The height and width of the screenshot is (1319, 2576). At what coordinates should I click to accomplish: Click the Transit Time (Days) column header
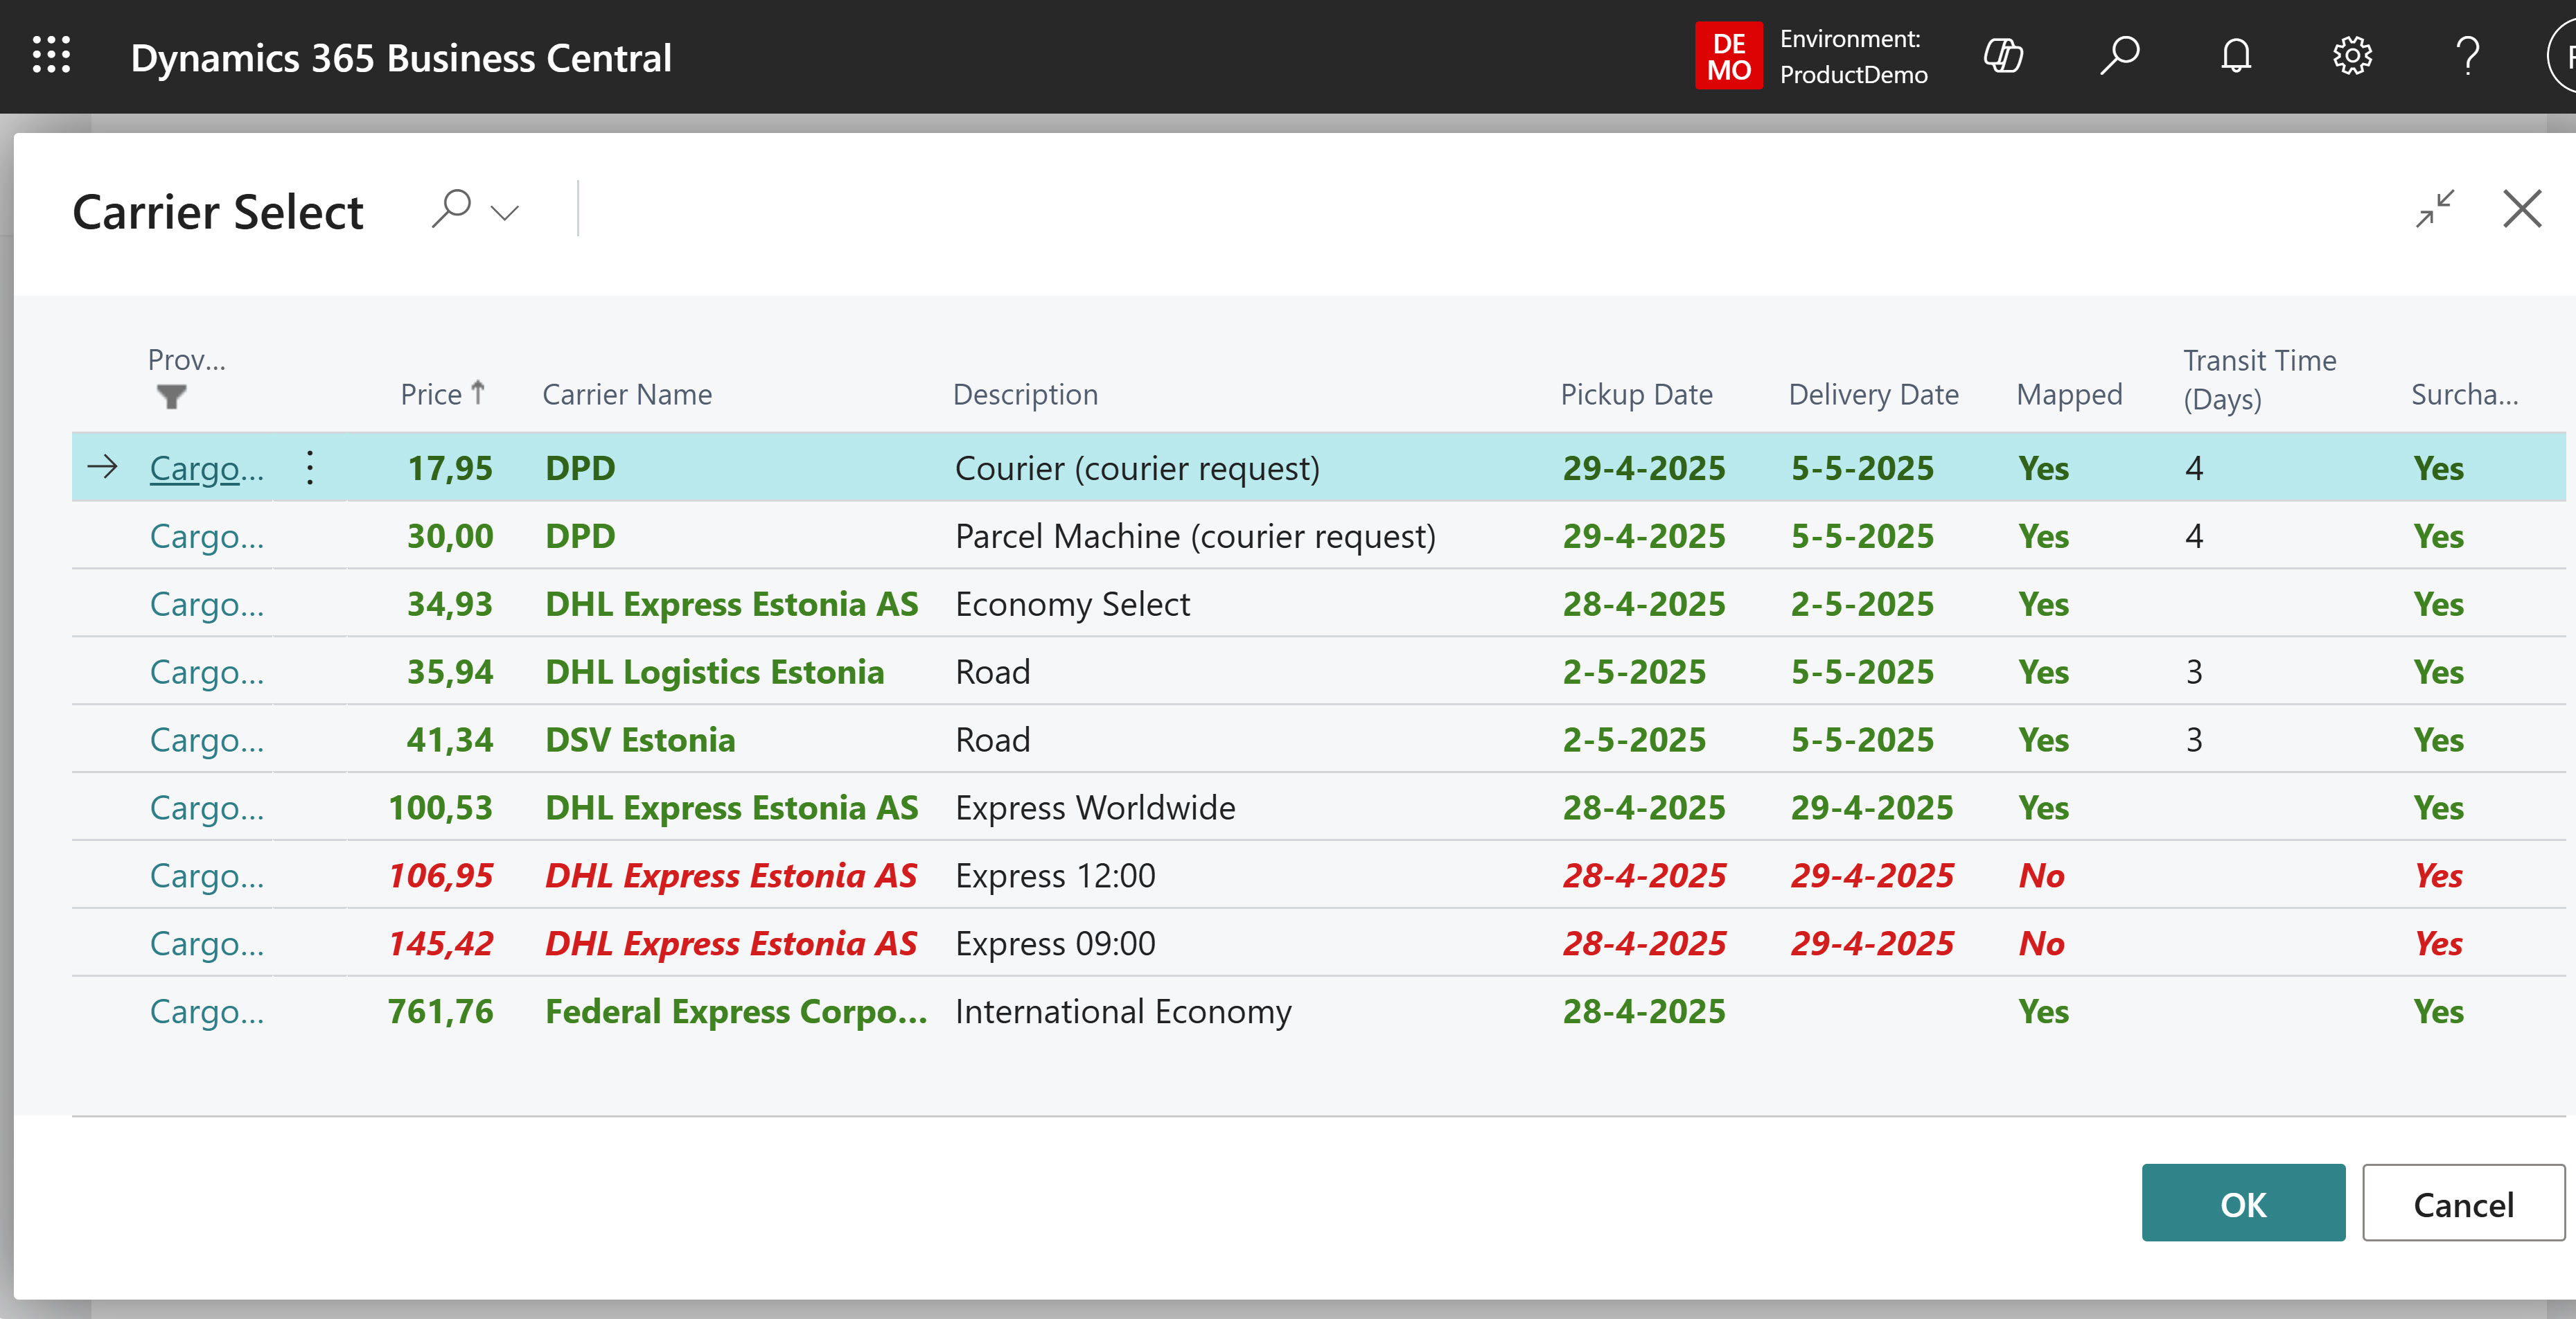[2260, 379]
